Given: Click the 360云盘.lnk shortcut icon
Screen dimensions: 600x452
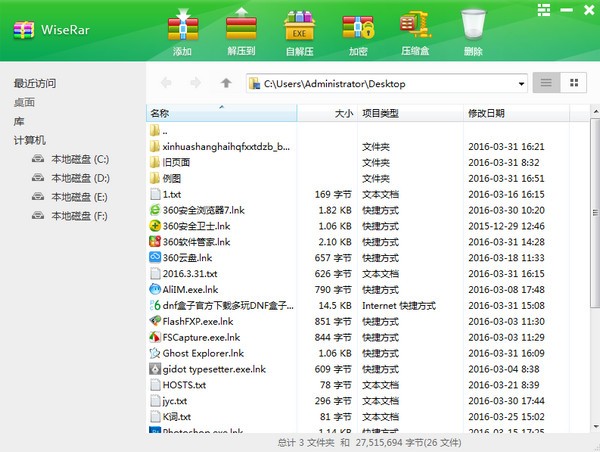Looking at the screenshot, I should [155, 257].
